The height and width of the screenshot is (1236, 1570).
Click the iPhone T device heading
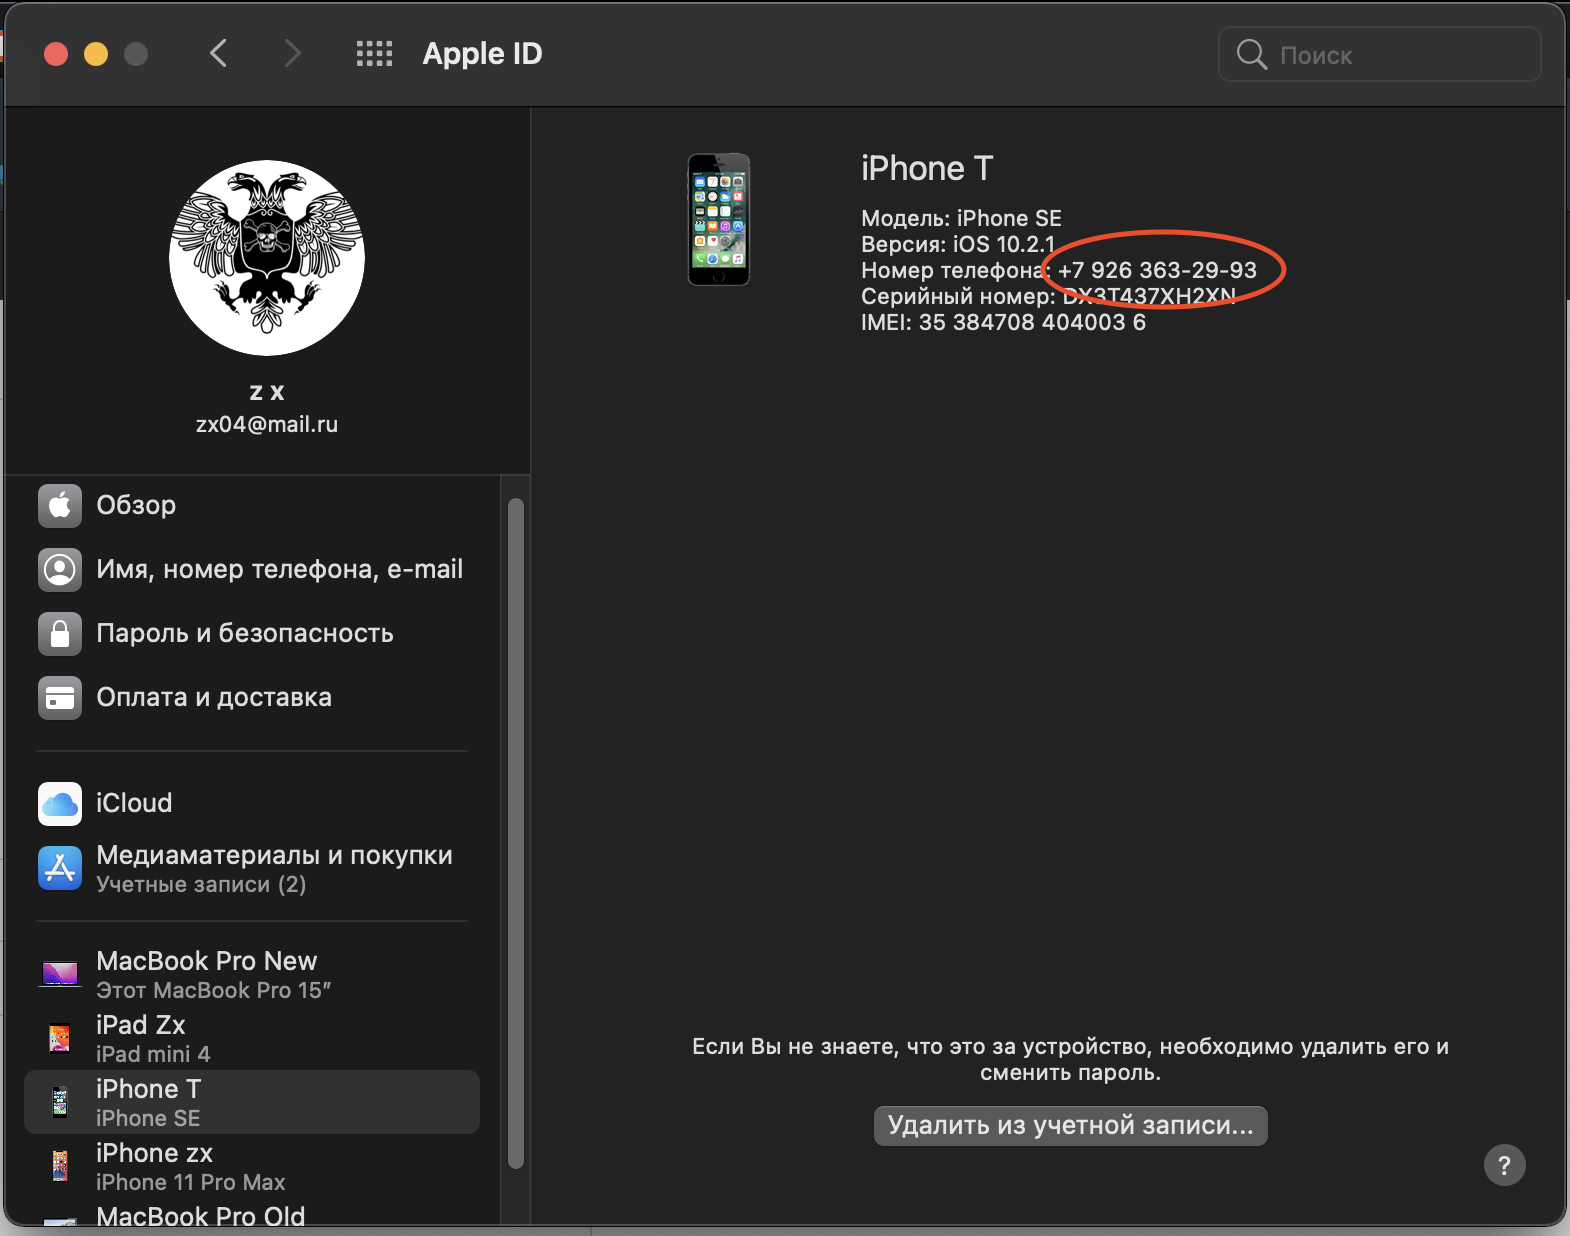click(x=927, y=168)
